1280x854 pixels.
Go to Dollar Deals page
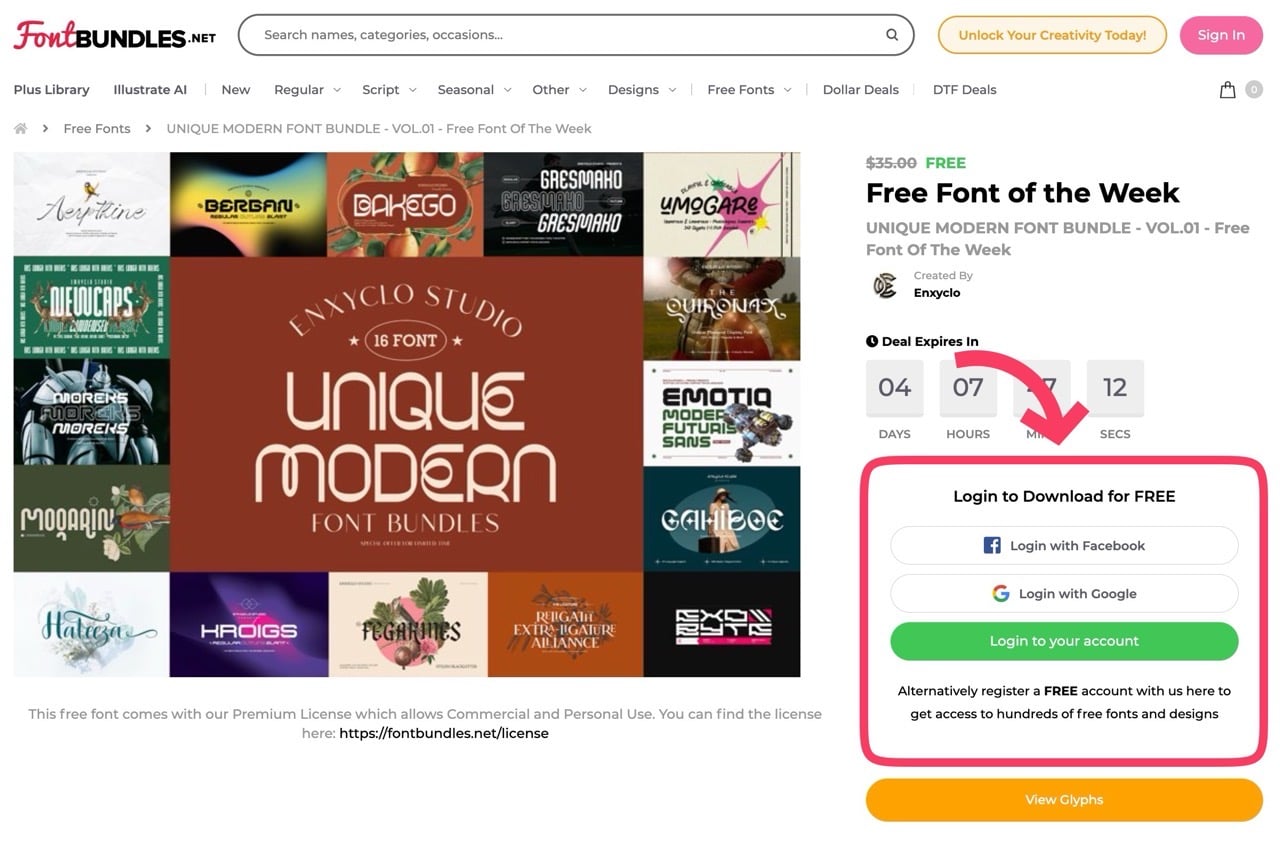point(860,90)
